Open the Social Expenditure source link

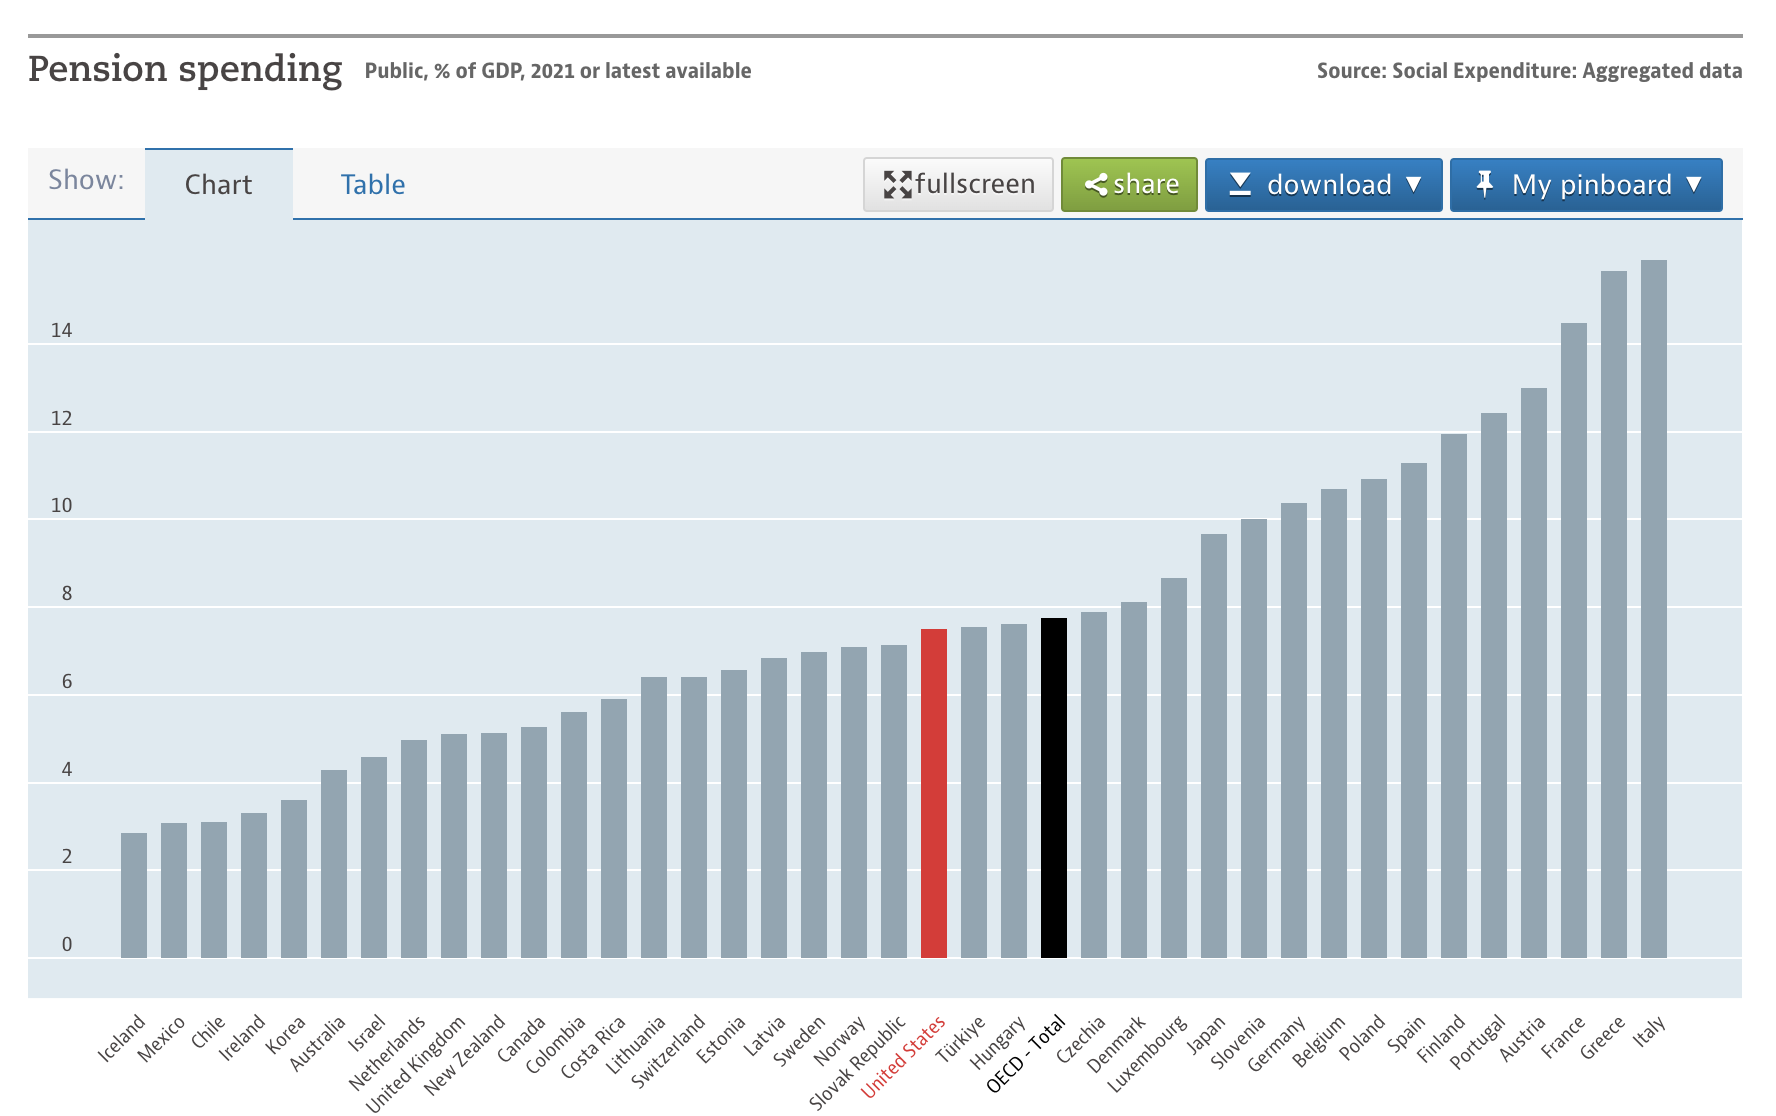1528,71
